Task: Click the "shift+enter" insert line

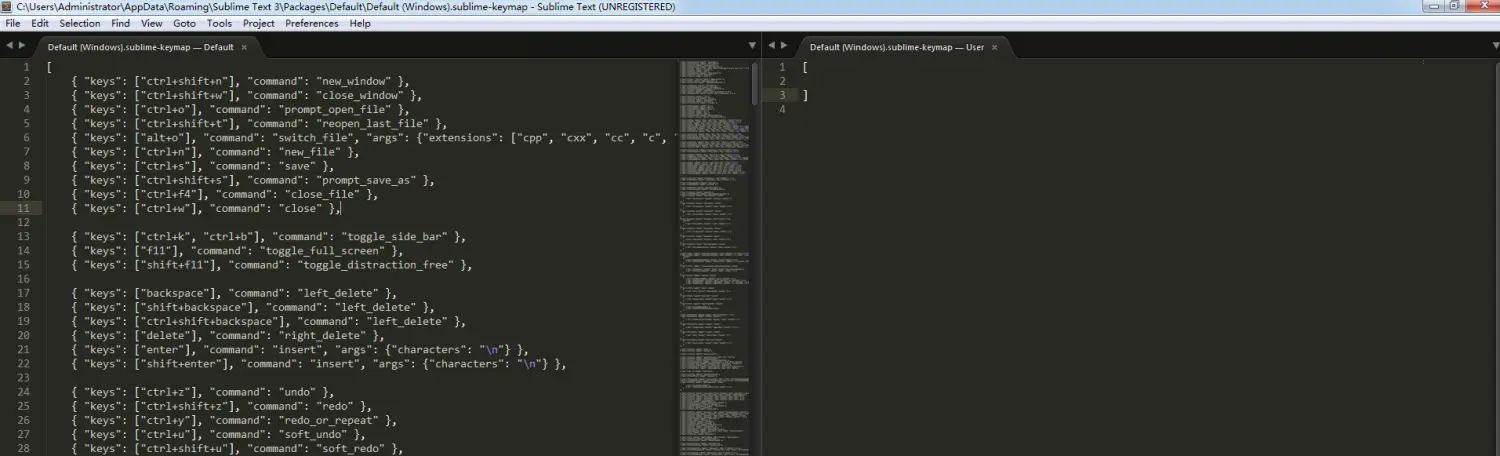Action: (319, 364)
